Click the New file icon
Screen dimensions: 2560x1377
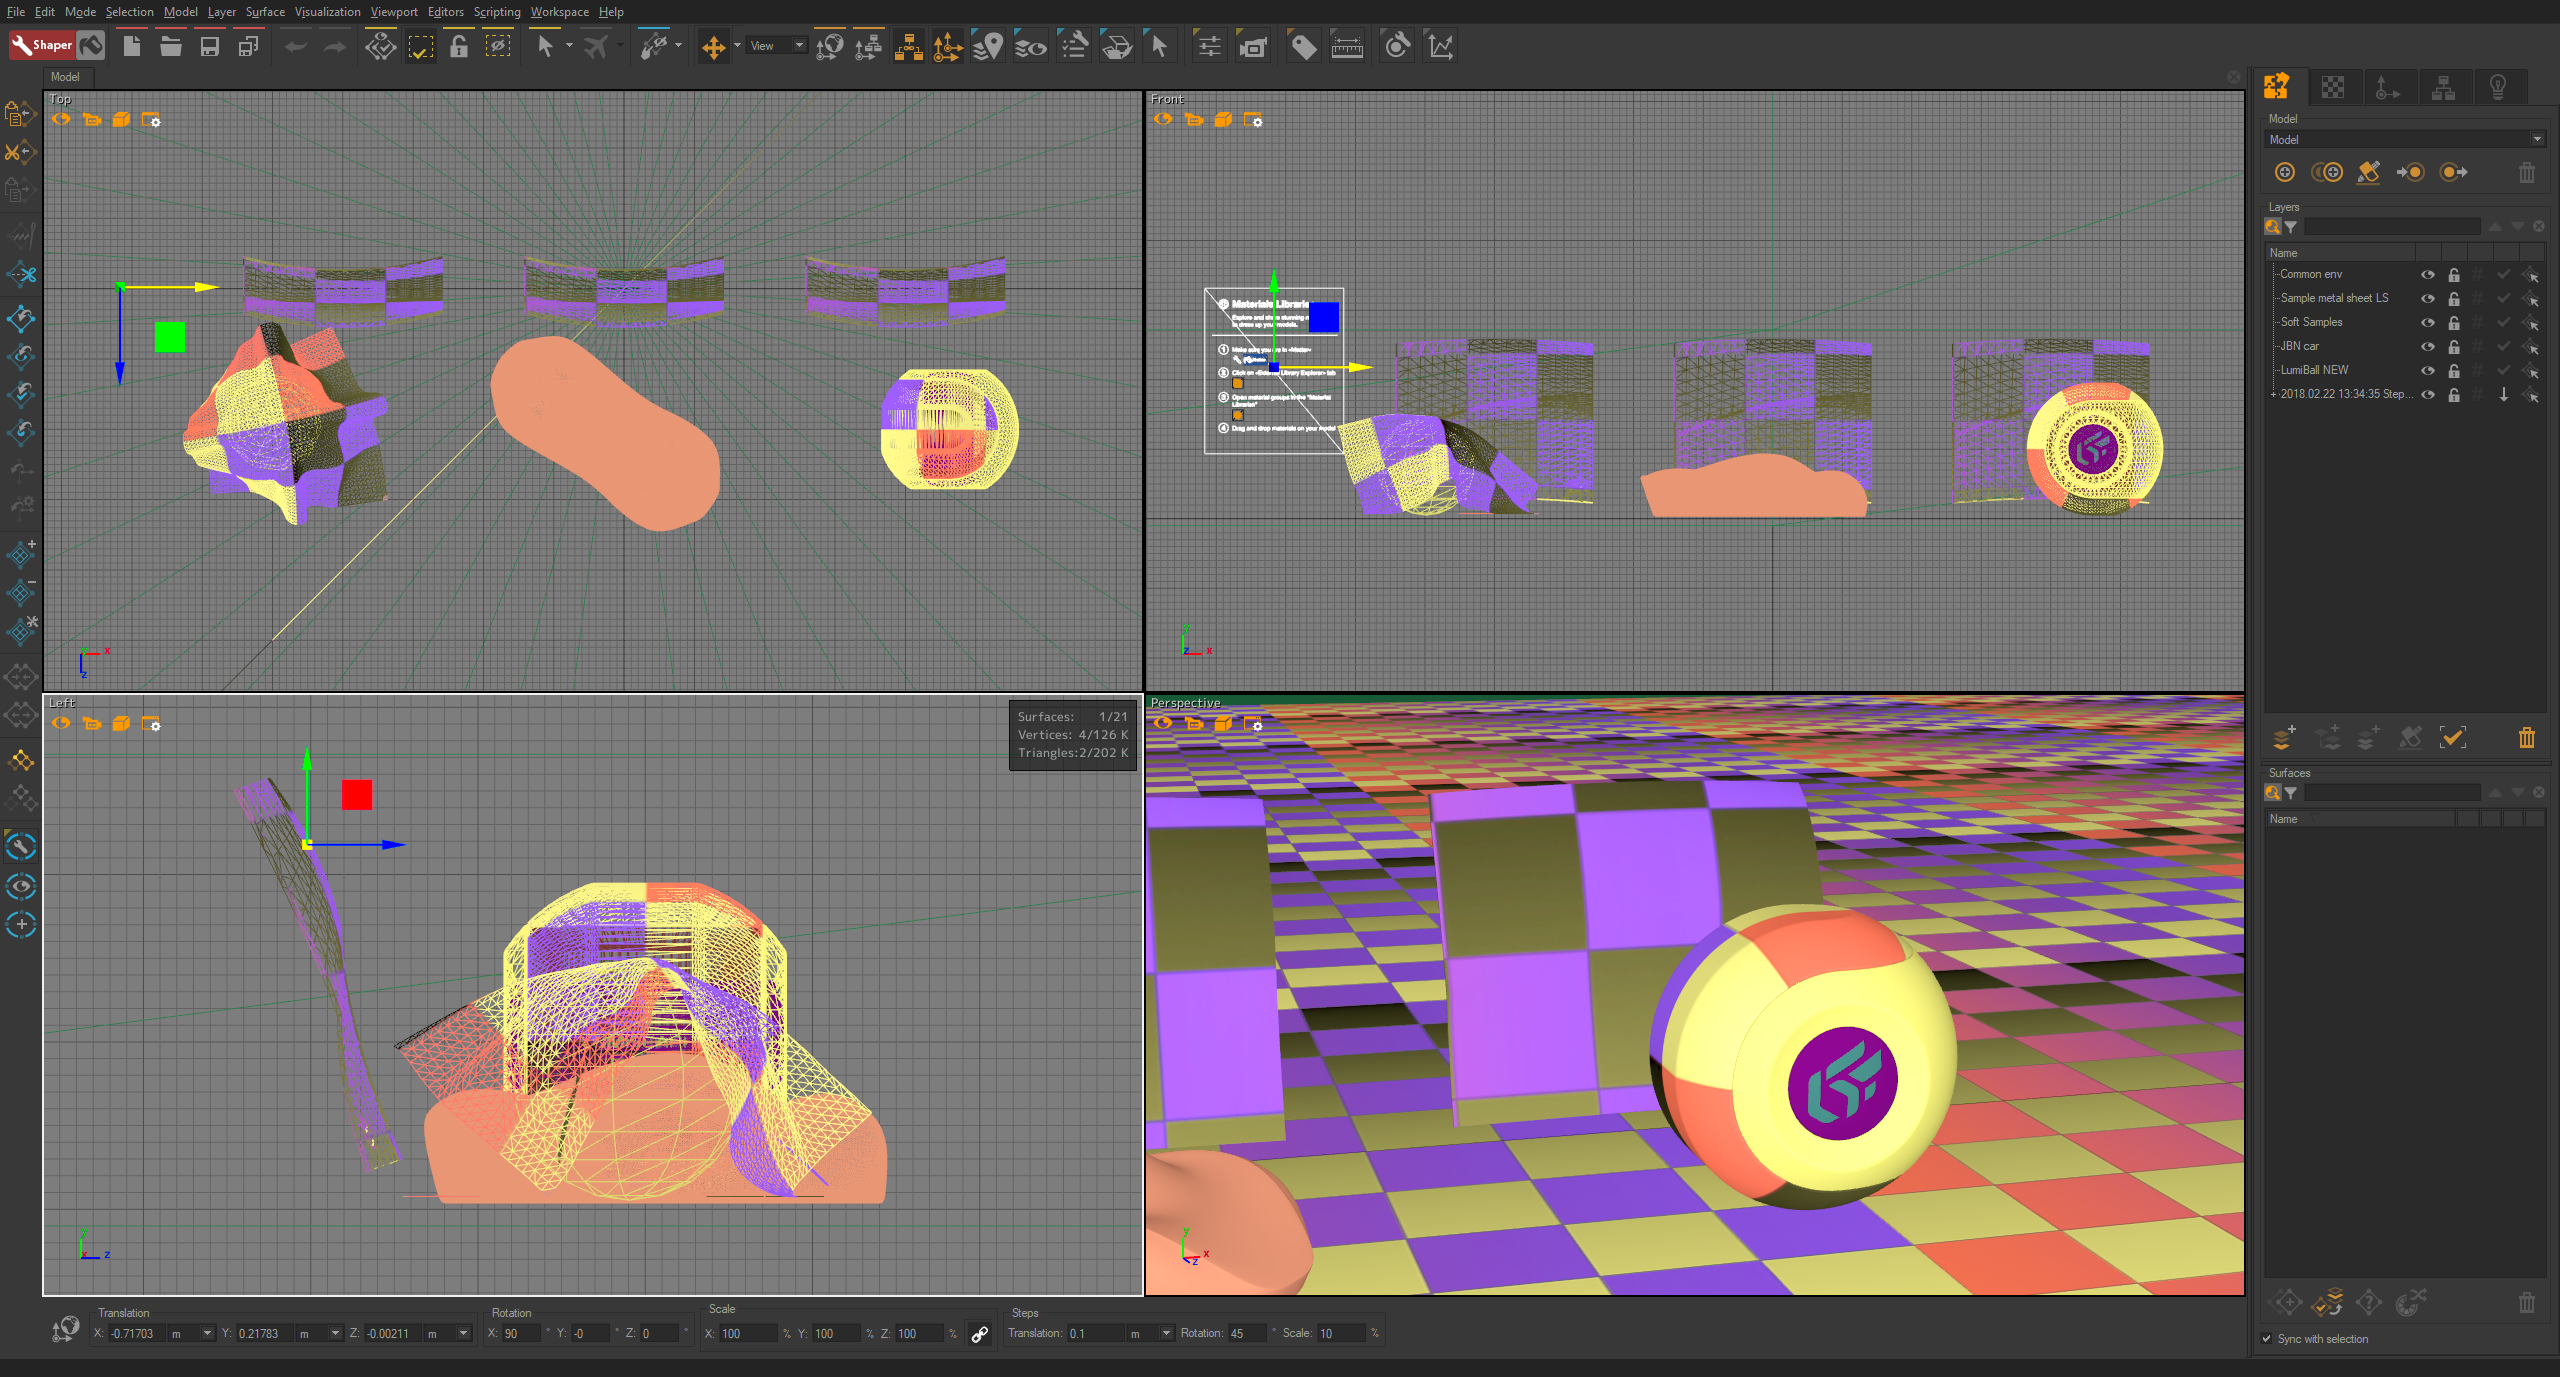[131, 46]
